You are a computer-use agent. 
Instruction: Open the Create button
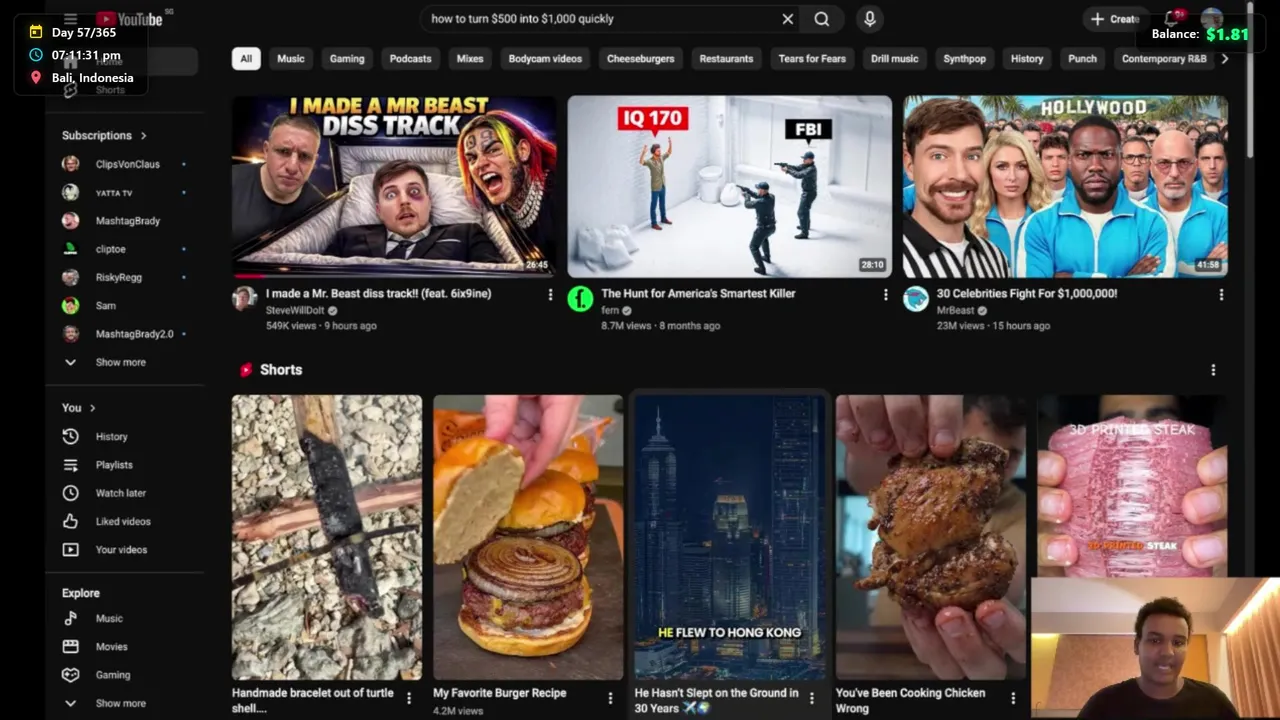[1113, 19]
